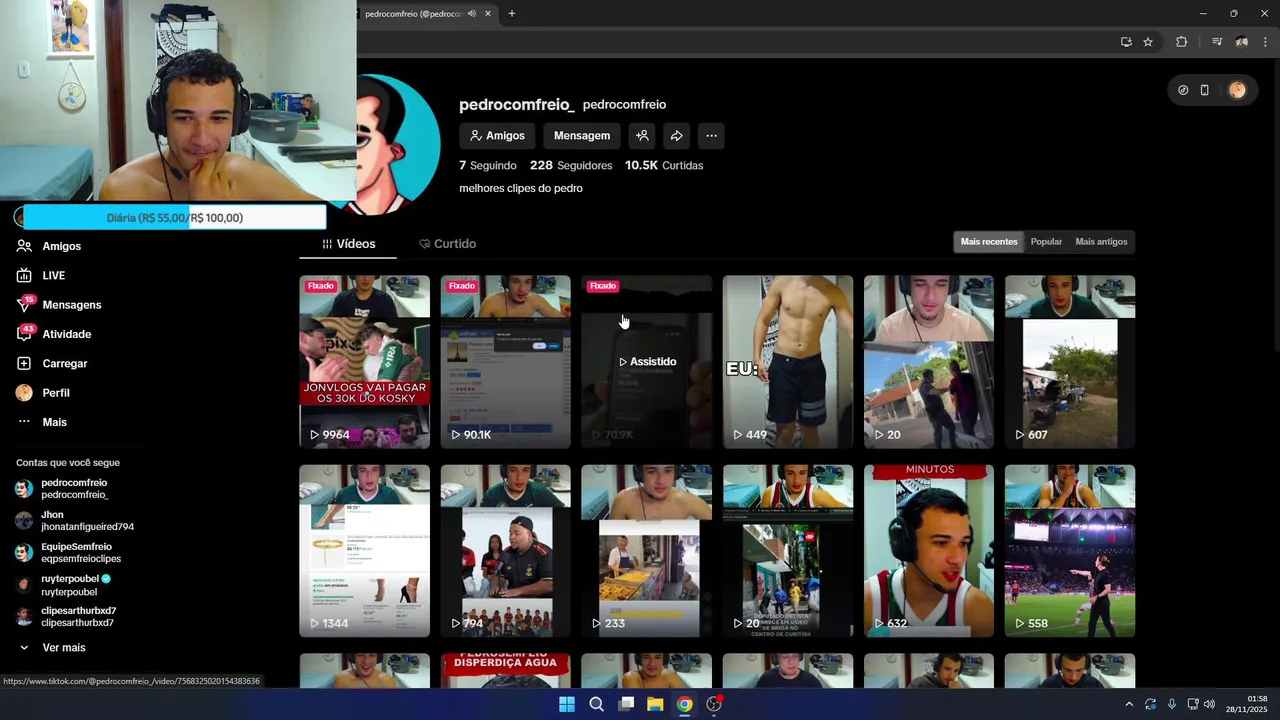Click the share arrow icon on profile
1280x720 pixels.
(677, 136)
